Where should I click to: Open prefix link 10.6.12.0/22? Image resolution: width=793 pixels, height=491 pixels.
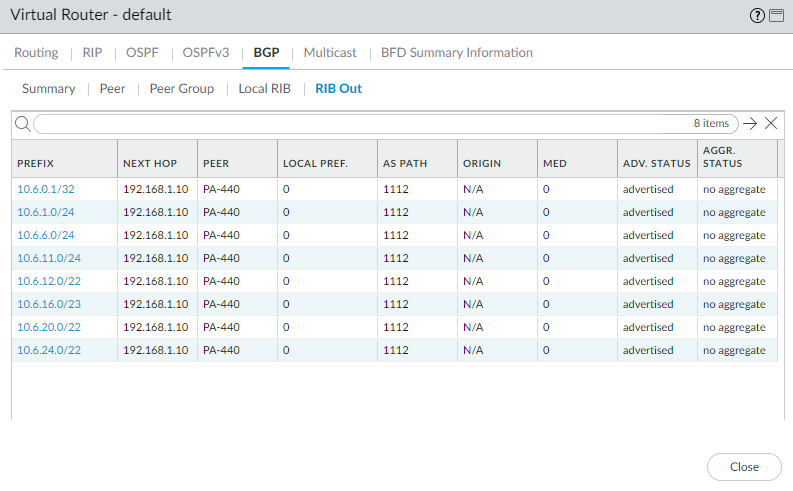(49, 281)
